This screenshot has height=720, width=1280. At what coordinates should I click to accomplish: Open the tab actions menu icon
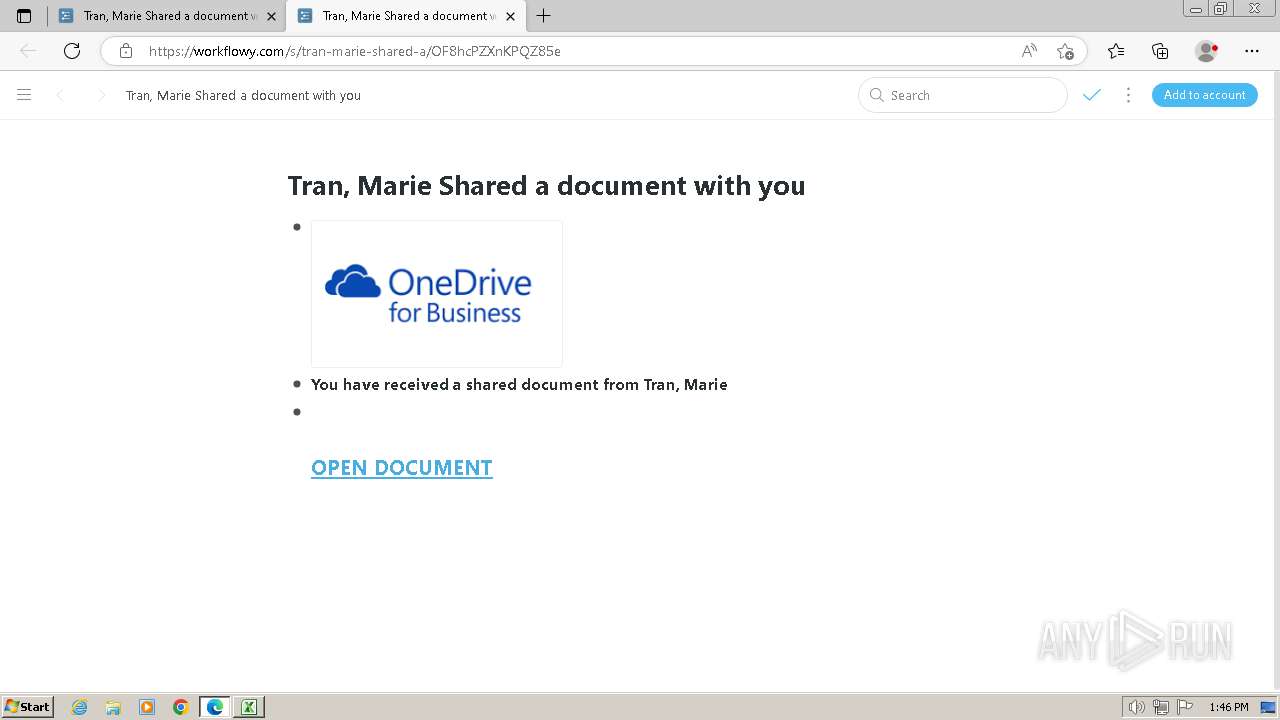click(24, 16)
